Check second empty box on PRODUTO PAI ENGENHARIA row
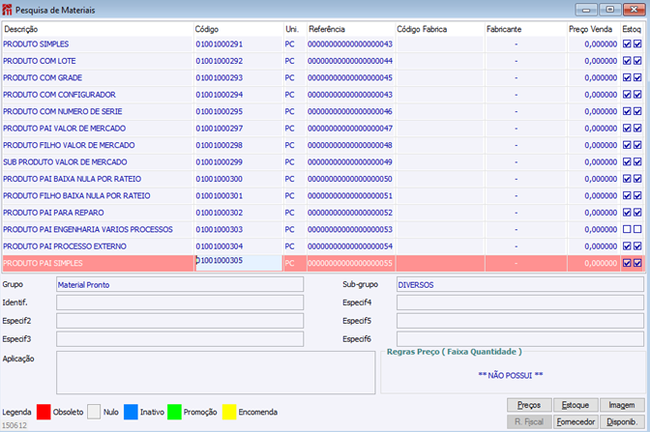 [x=638, y=229]
